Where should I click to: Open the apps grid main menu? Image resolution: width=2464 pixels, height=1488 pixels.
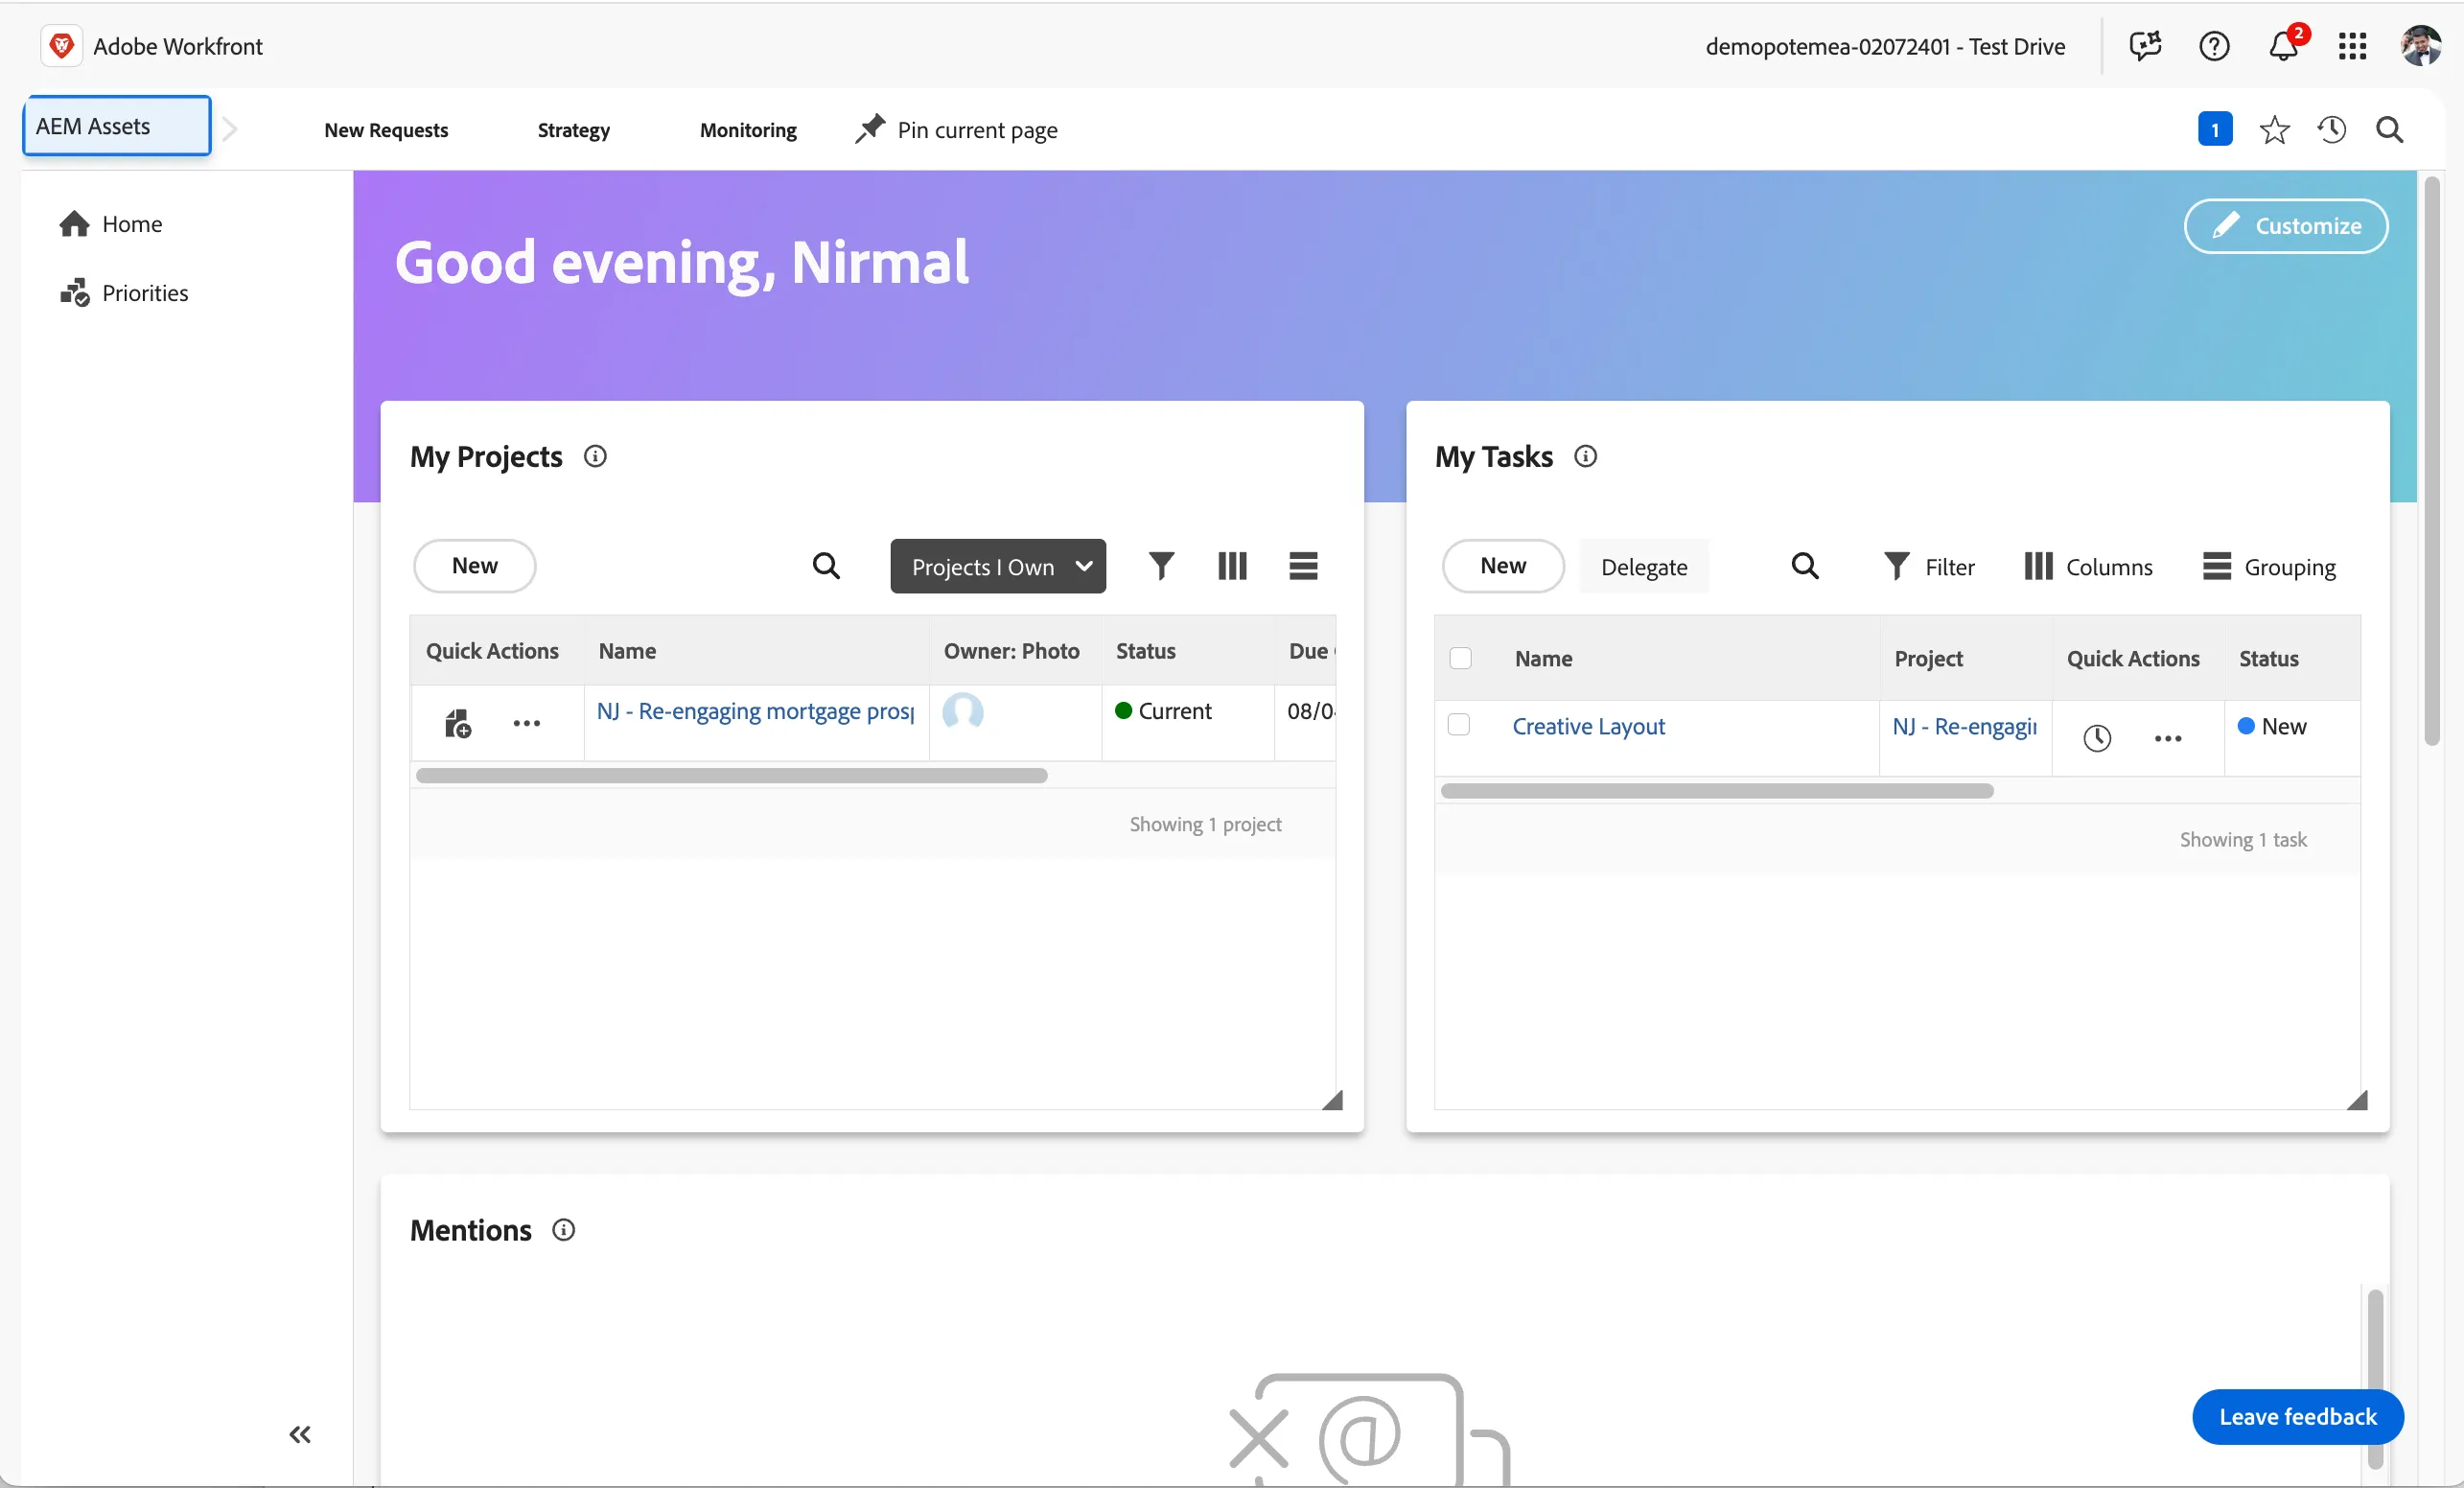(x=2352, y=46)
